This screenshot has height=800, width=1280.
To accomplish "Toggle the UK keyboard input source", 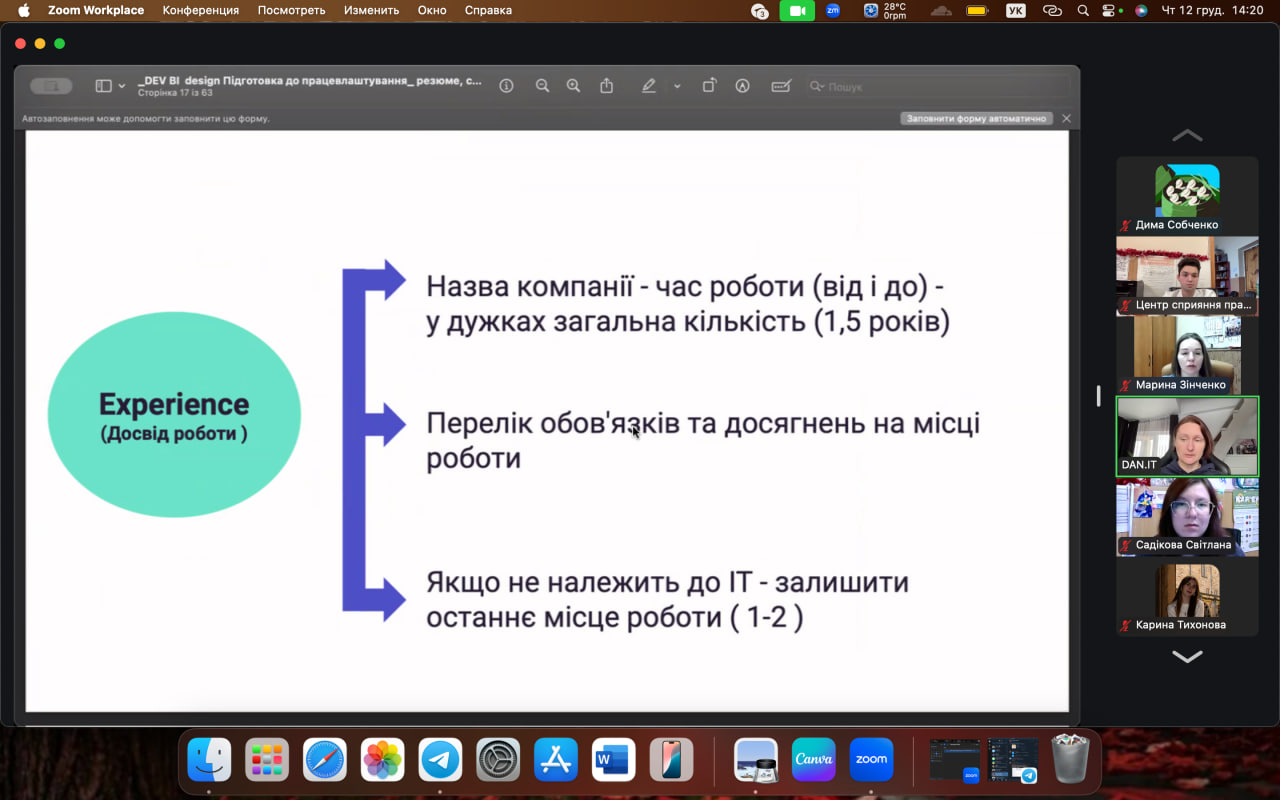I will point(1015,10).
